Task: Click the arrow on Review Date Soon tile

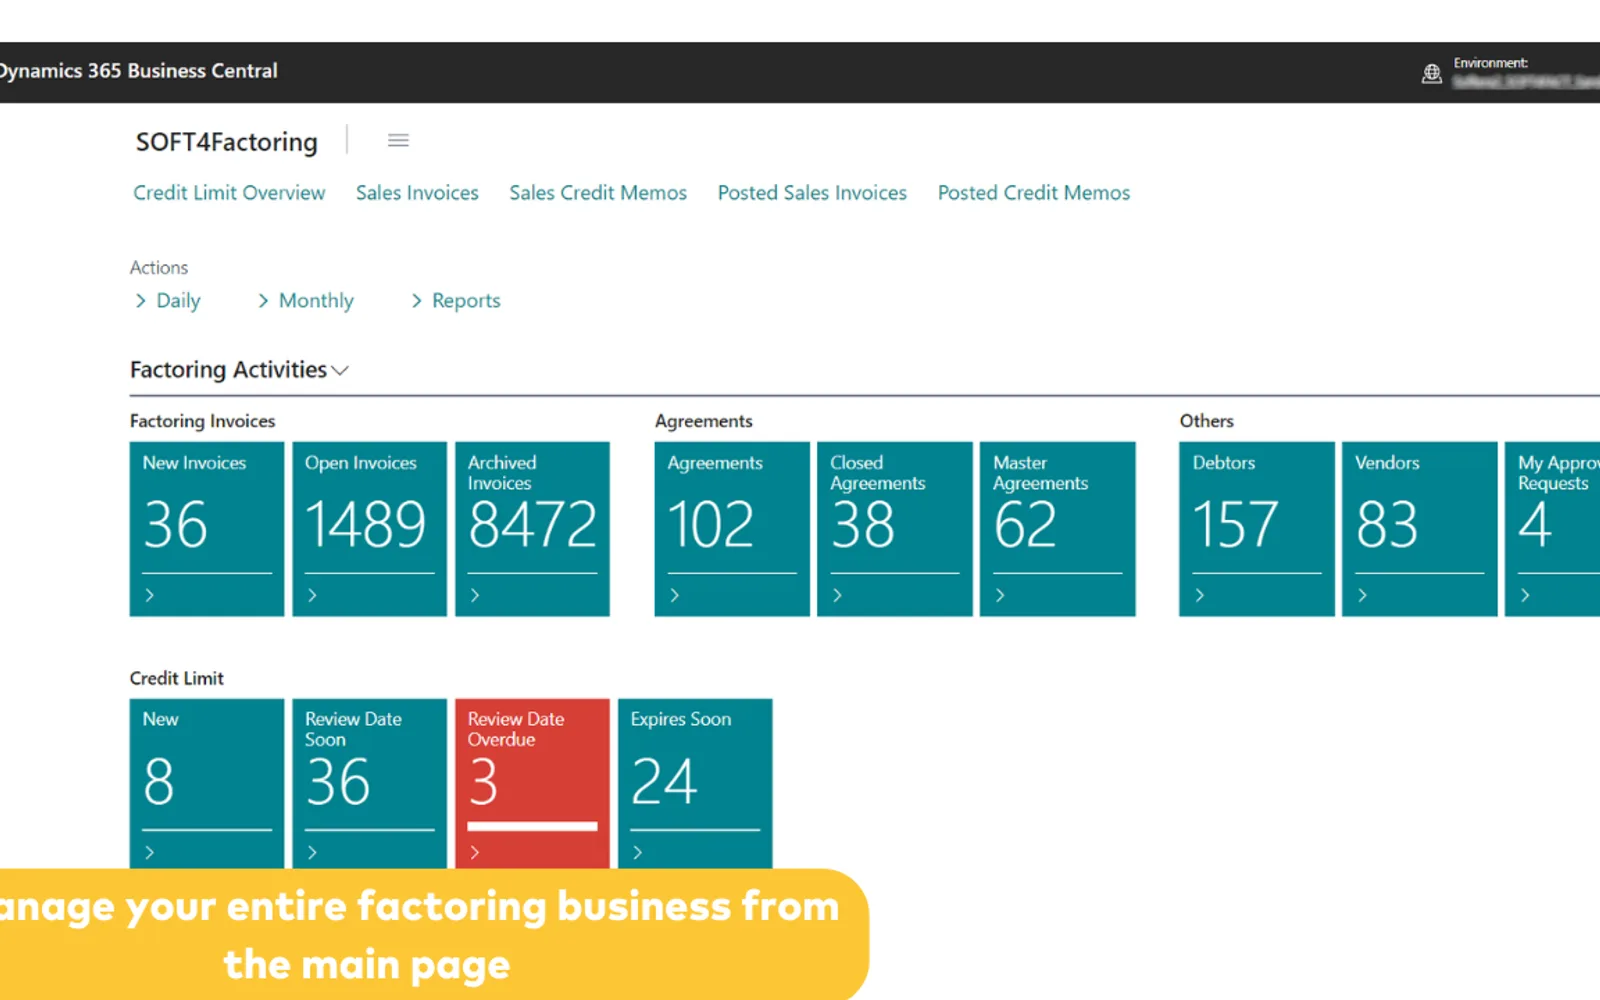Action: point(312,852)
